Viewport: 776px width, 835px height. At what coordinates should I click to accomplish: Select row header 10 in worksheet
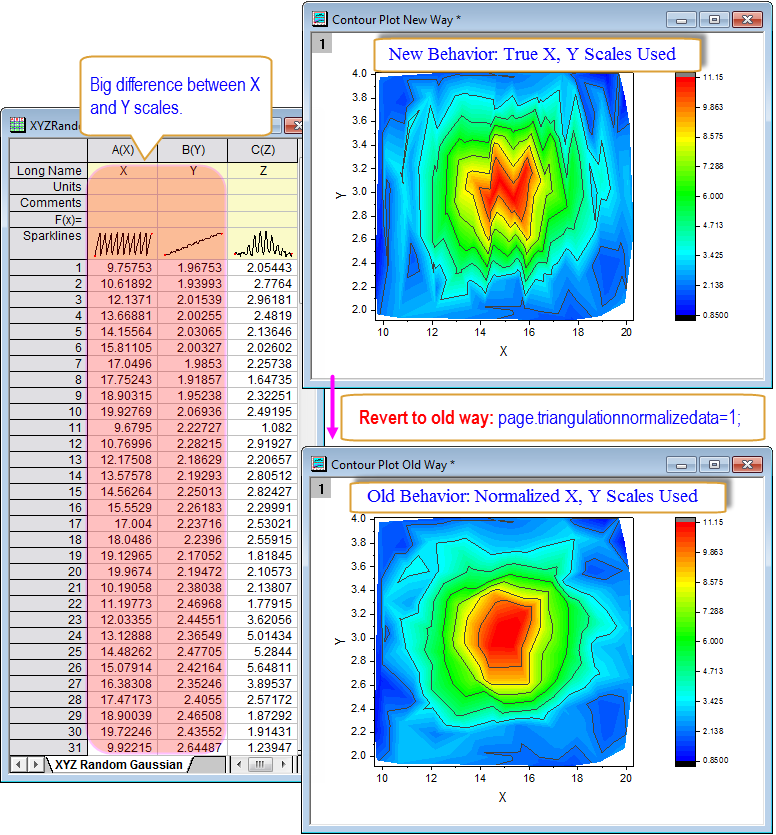(48, 412)
